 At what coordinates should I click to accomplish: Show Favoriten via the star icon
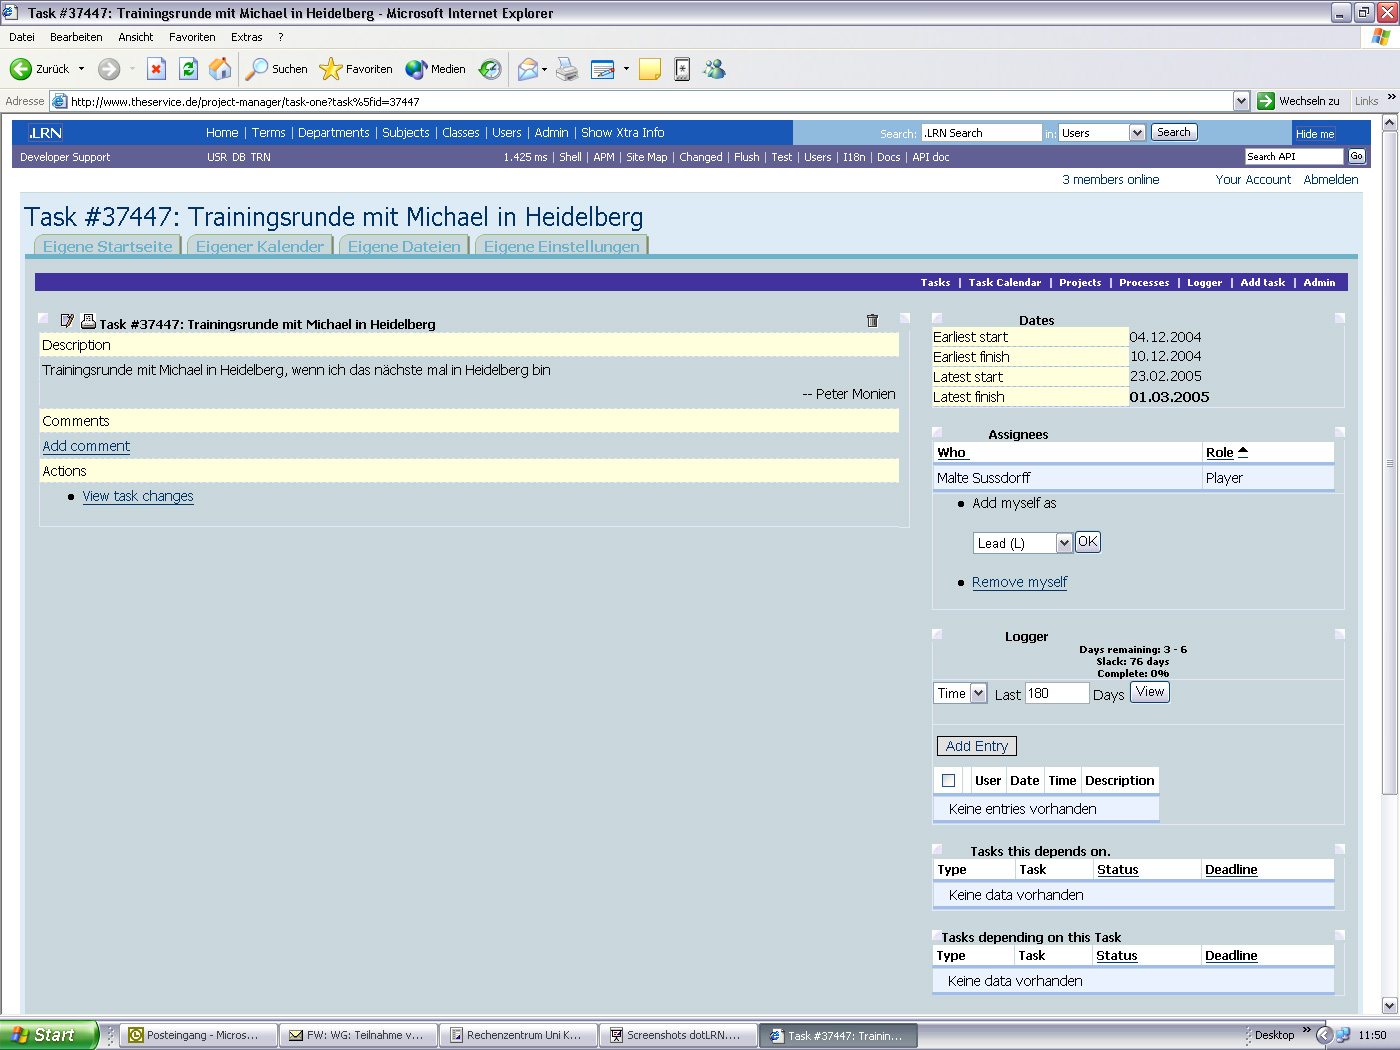330,68
